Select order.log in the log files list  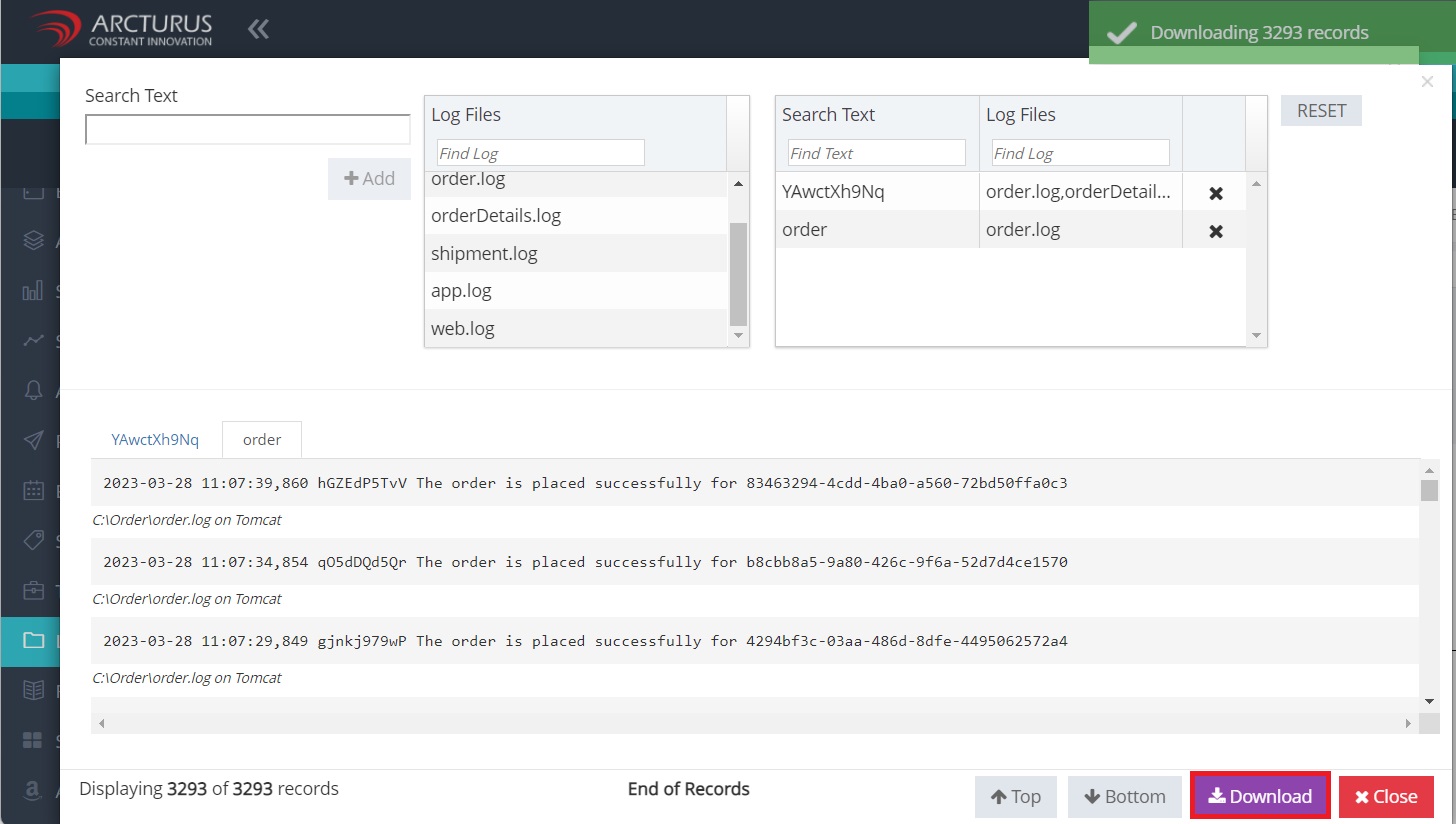pos(576,183)
